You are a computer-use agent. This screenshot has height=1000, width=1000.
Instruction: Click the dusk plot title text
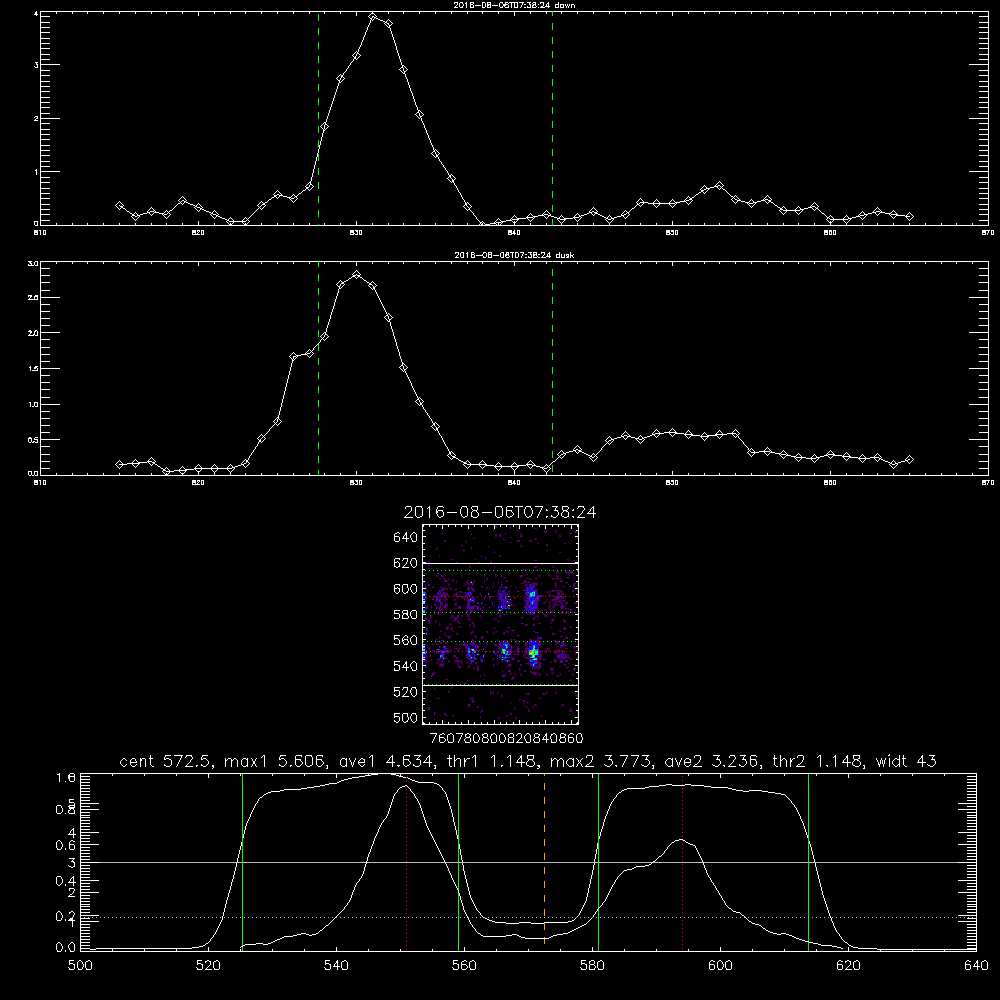coord(514,255)
